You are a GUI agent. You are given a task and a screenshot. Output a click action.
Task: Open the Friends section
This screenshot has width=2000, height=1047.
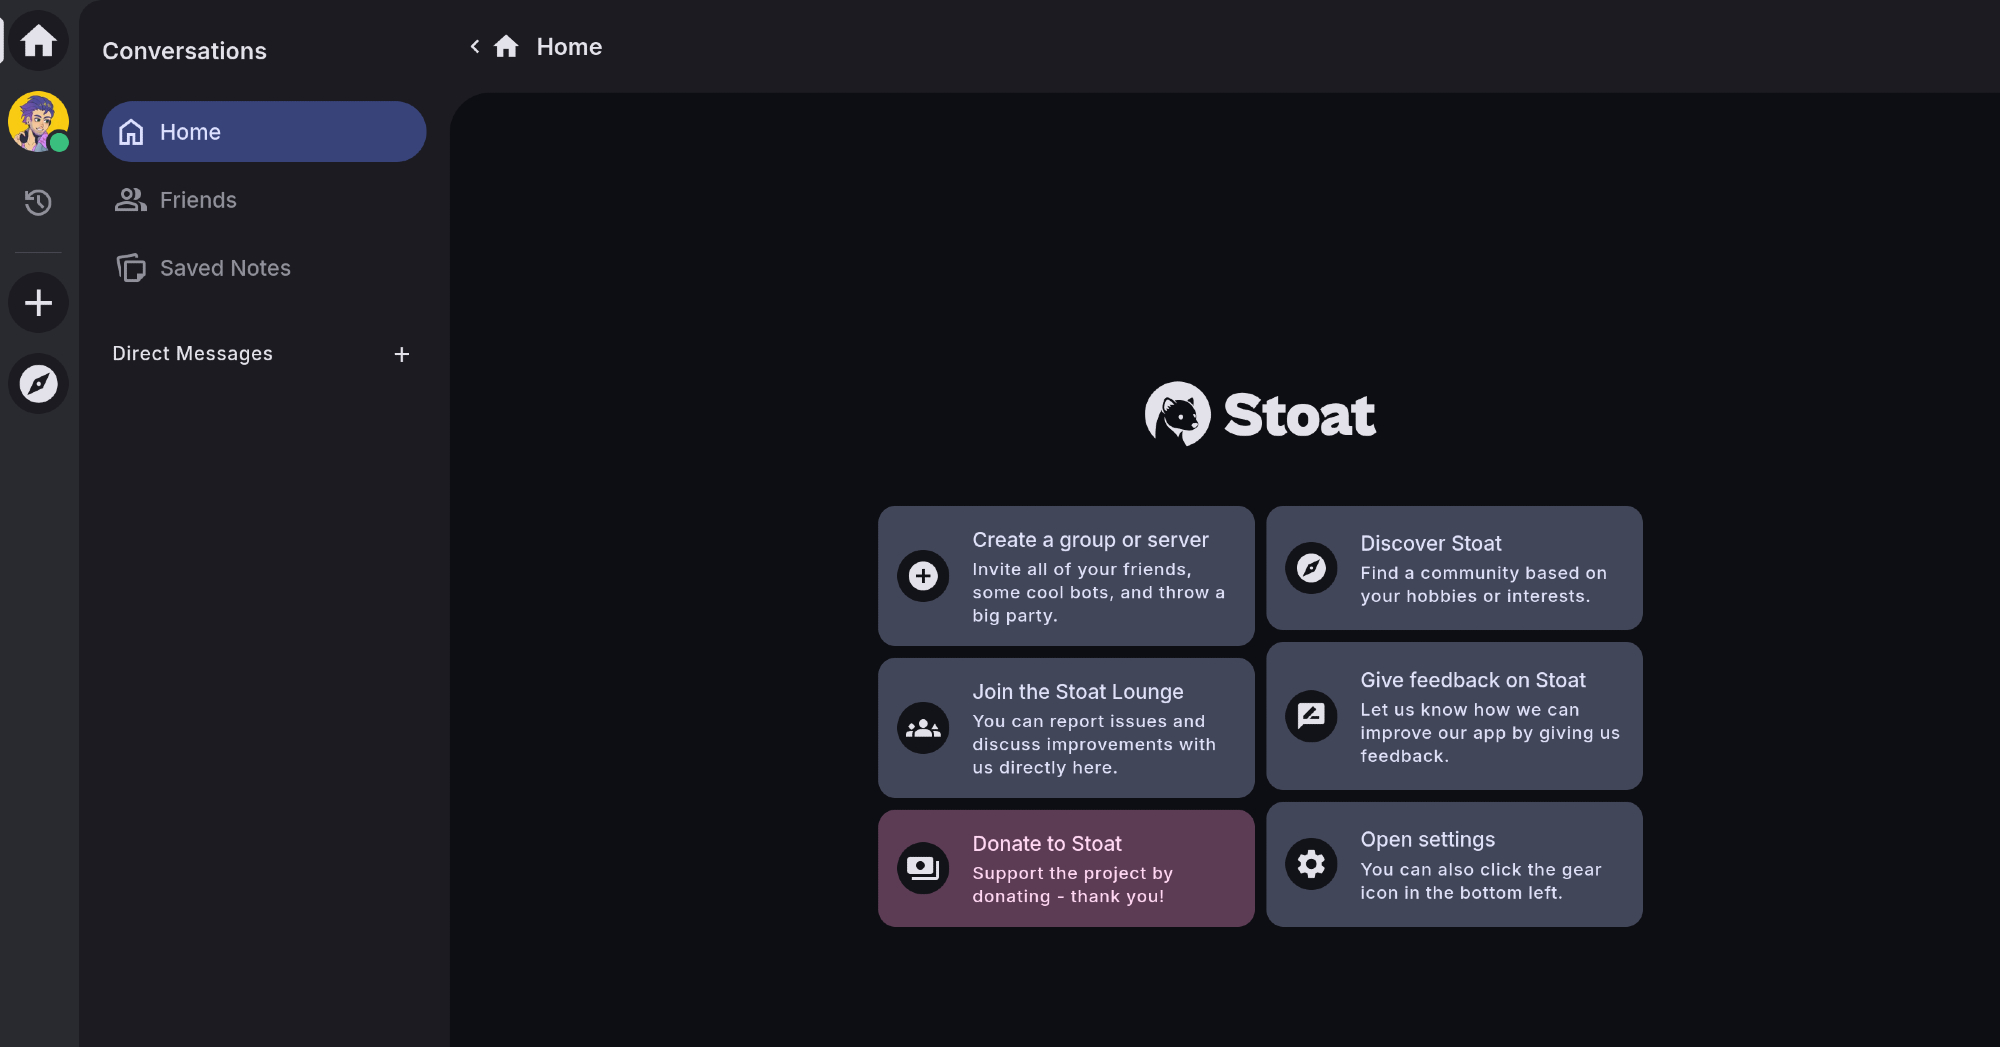point(198,200)
